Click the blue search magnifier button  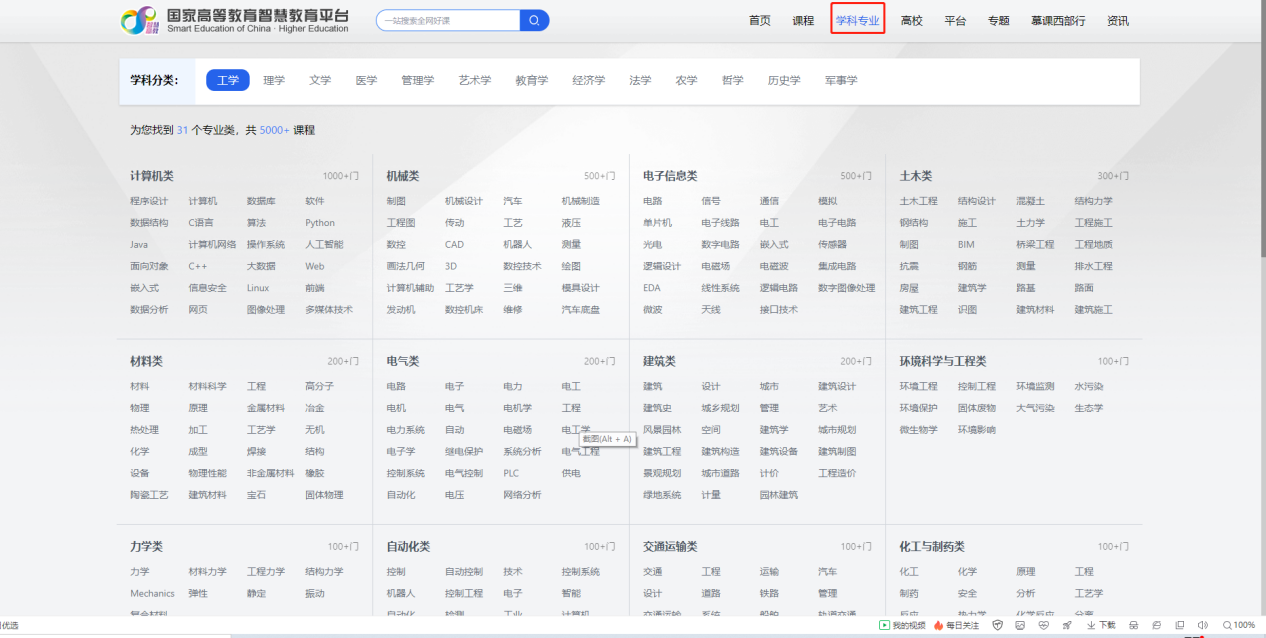[x=534, y=20]
